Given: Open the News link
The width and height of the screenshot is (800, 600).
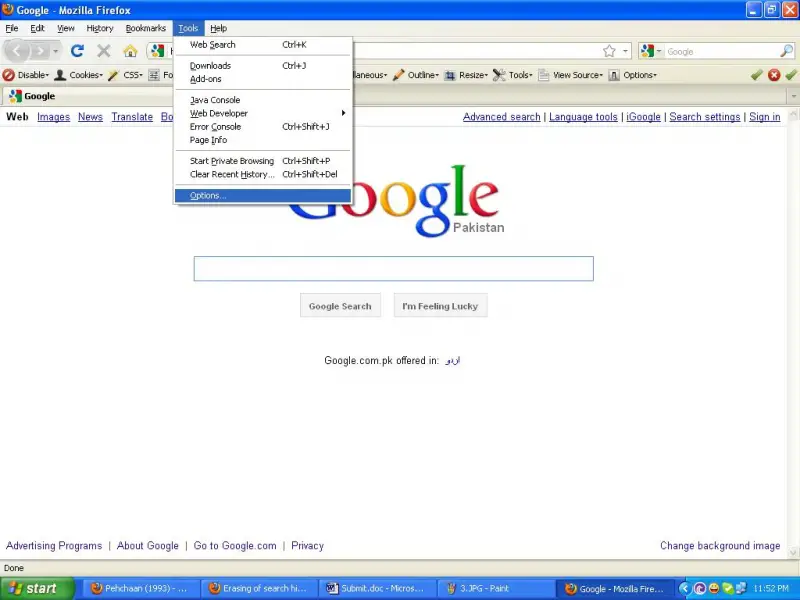Looking at the screenshot, I should point(90,117).
